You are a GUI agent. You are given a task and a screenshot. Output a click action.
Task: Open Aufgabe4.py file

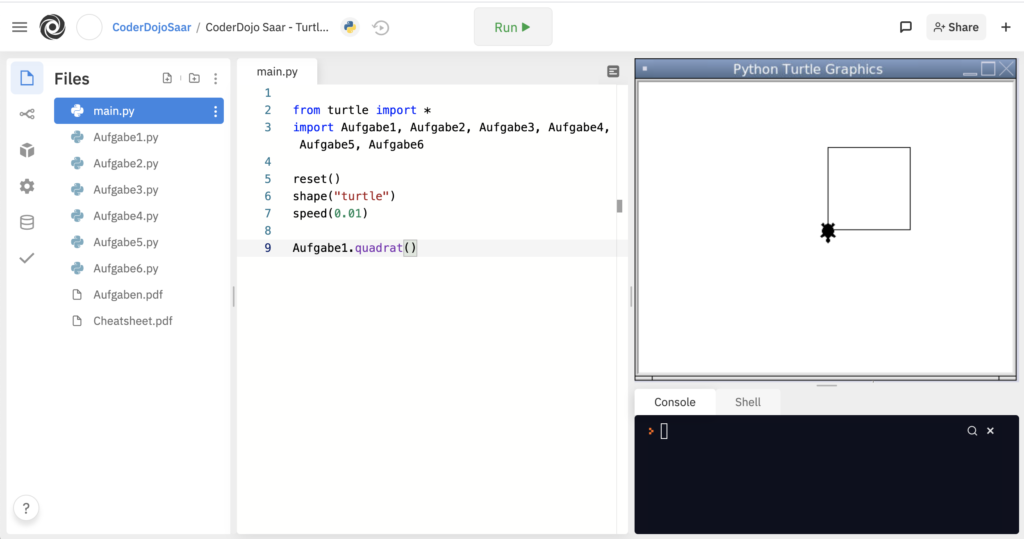pyautogui.click(x=125, y=216)
